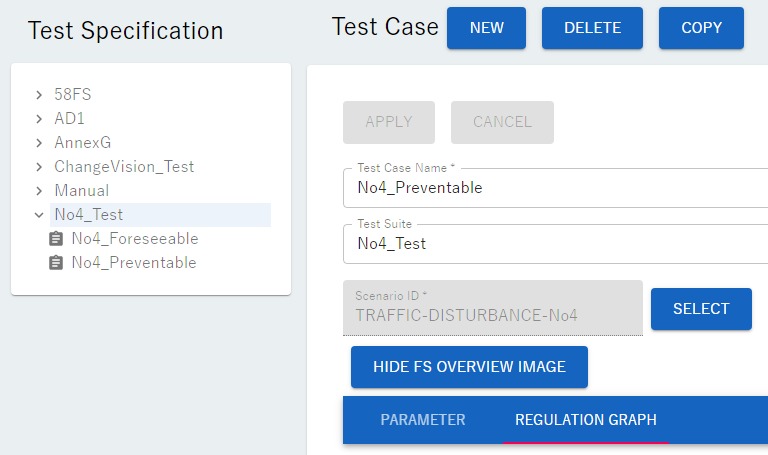
Task: Switch to the REGULATION GRAPH tab
Action: coord(585,420)
